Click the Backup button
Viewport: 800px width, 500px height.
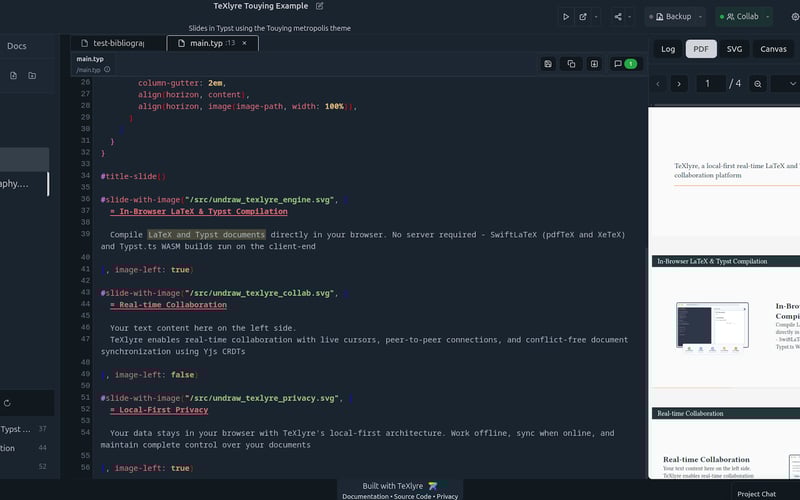tap(673, 17)
